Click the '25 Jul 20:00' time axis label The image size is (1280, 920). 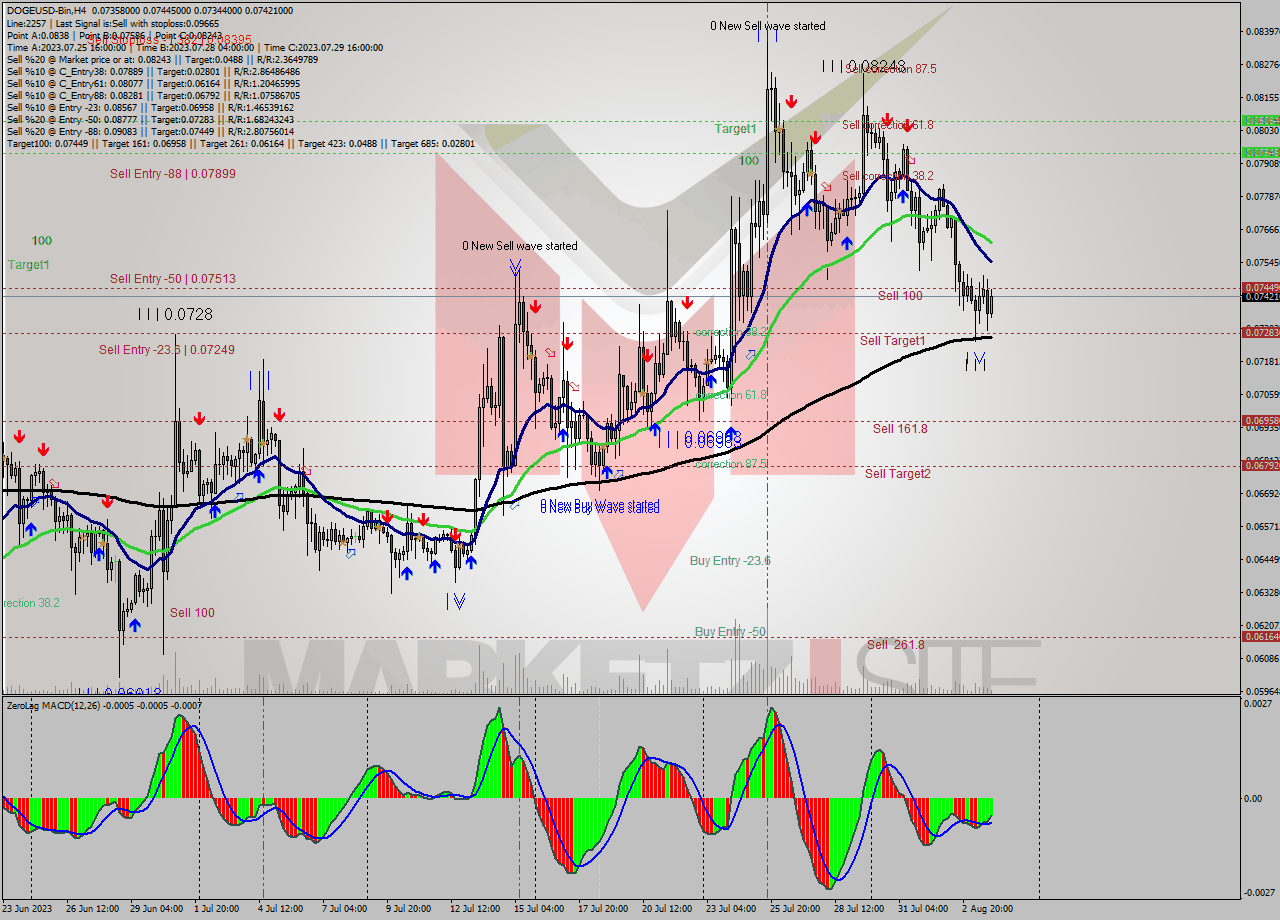click(793, 909)
